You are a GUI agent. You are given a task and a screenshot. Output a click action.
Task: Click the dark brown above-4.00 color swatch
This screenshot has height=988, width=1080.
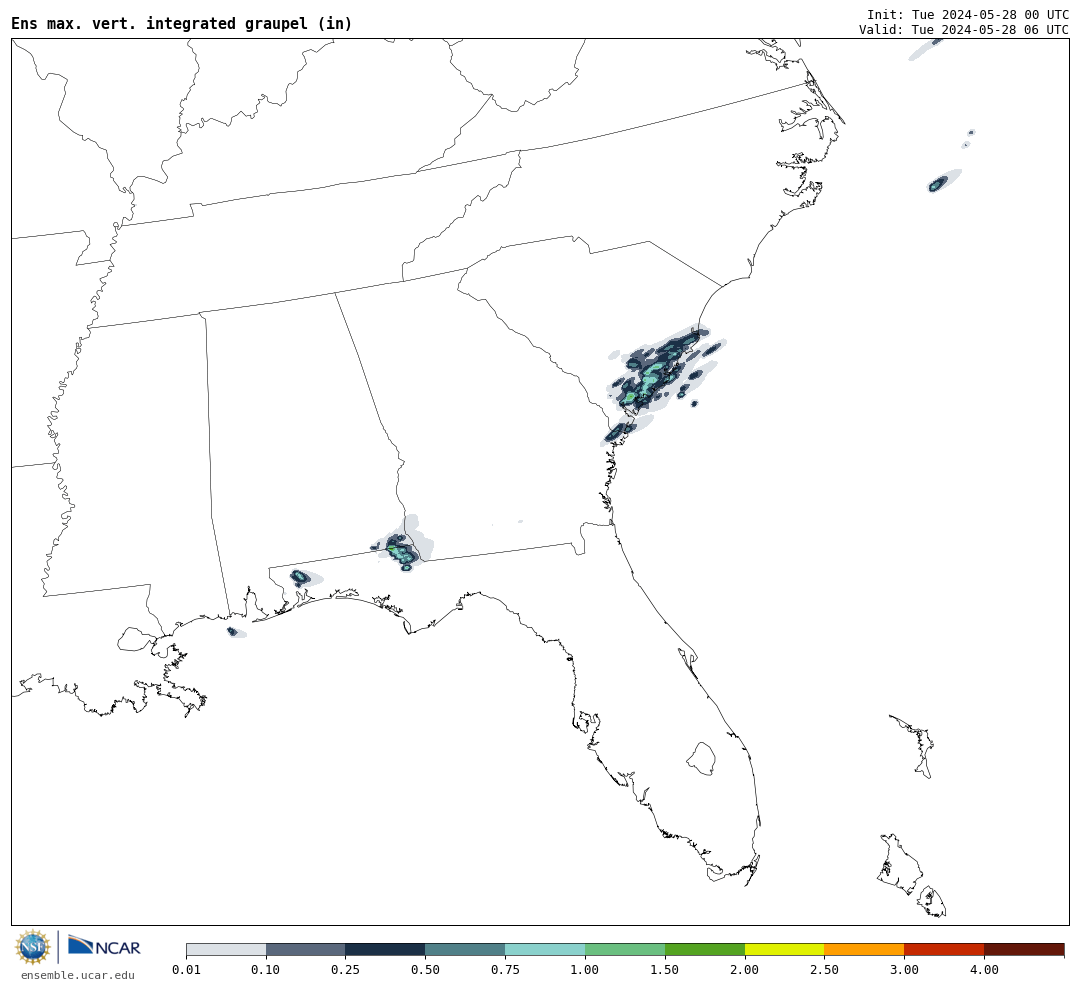(x=1024, y=950)
